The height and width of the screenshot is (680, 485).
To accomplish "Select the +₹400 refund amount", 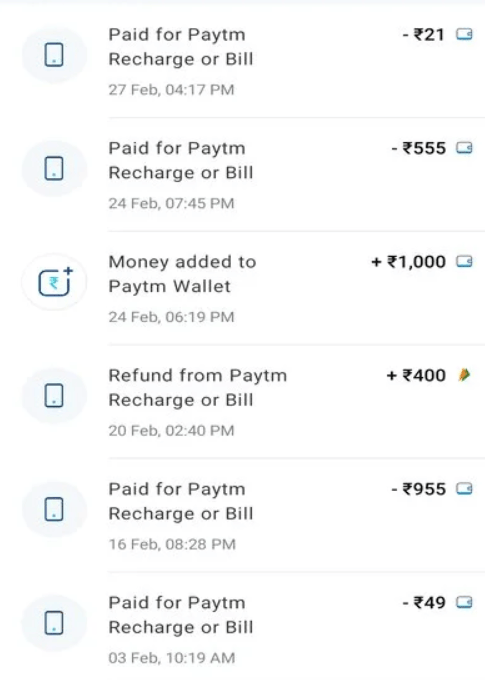I will coord(416,376).
